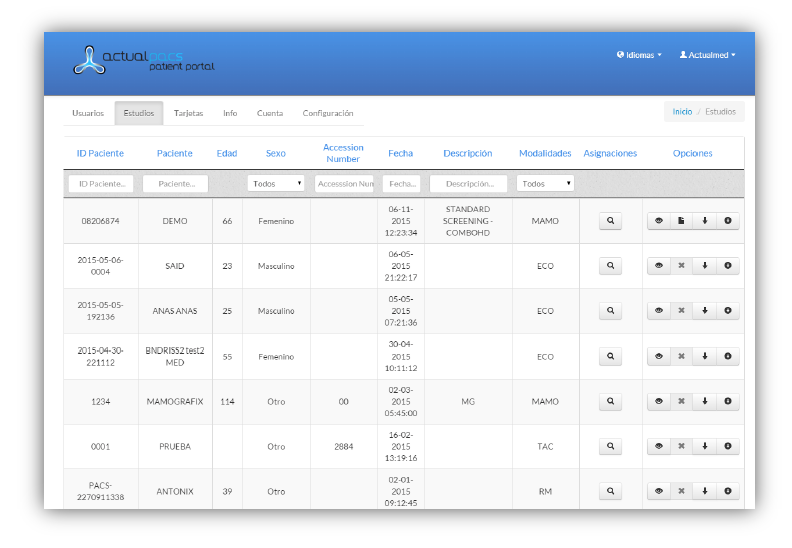Click the circle-arrow icon in ANAS ANAS row
This screenshot has height=548, width=792.
(728, 311)
